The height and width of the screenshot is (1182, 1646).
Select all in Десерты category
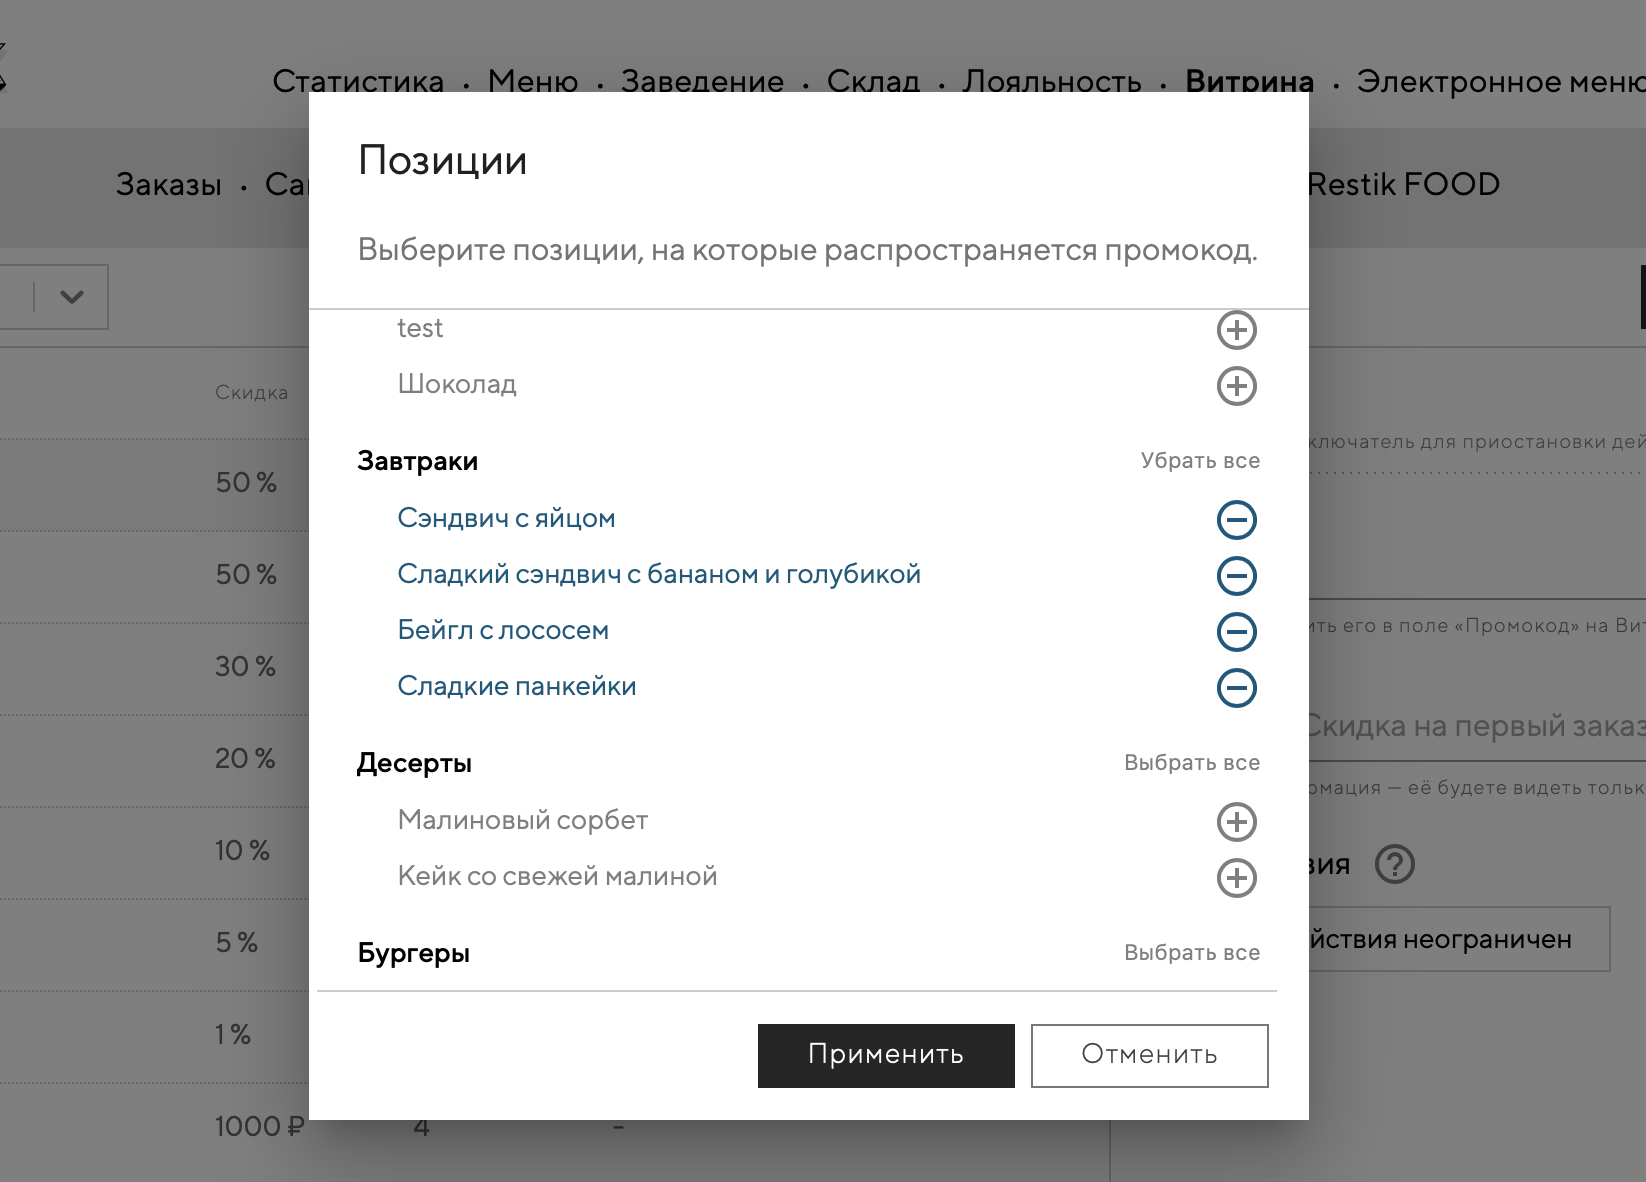(x=1191, y=763)
